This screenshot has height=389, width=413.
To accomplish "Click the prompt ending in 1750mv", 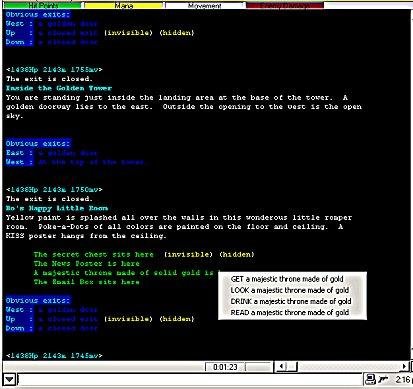I will pos(54,190).
